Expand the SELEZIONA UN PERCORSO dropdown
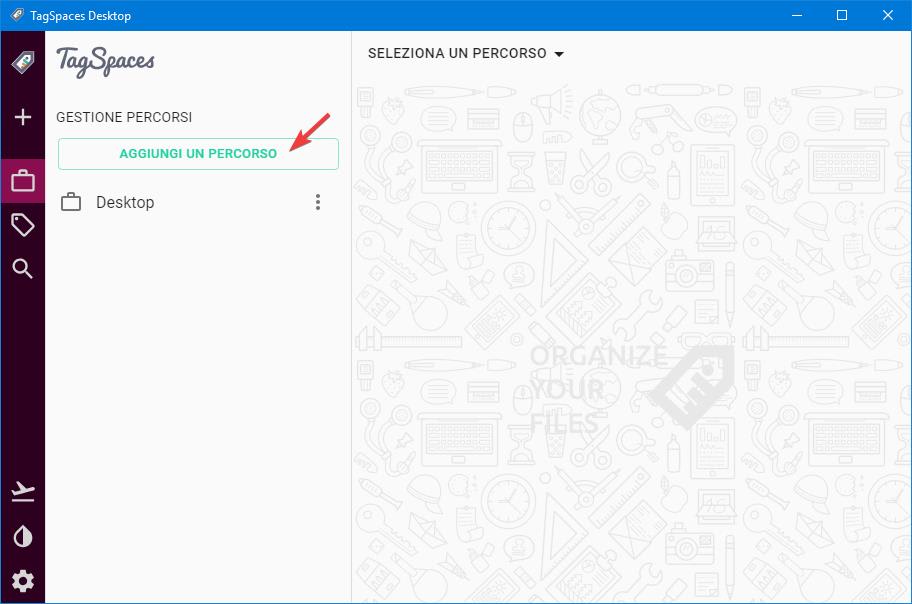This screenshot has width=912, height=604. coord(466,54)
